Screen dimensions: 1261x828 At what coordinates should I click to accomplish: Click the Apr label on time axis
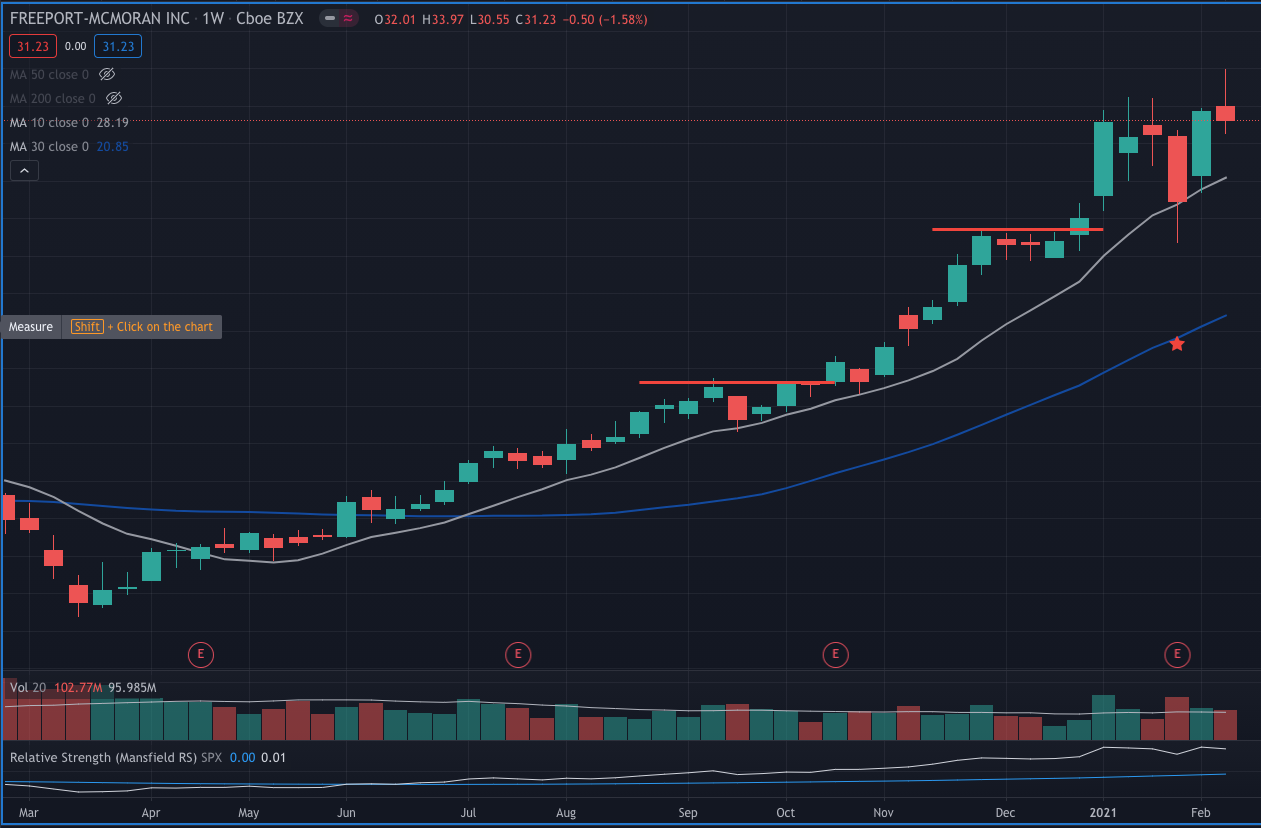(x=151, y=813)
